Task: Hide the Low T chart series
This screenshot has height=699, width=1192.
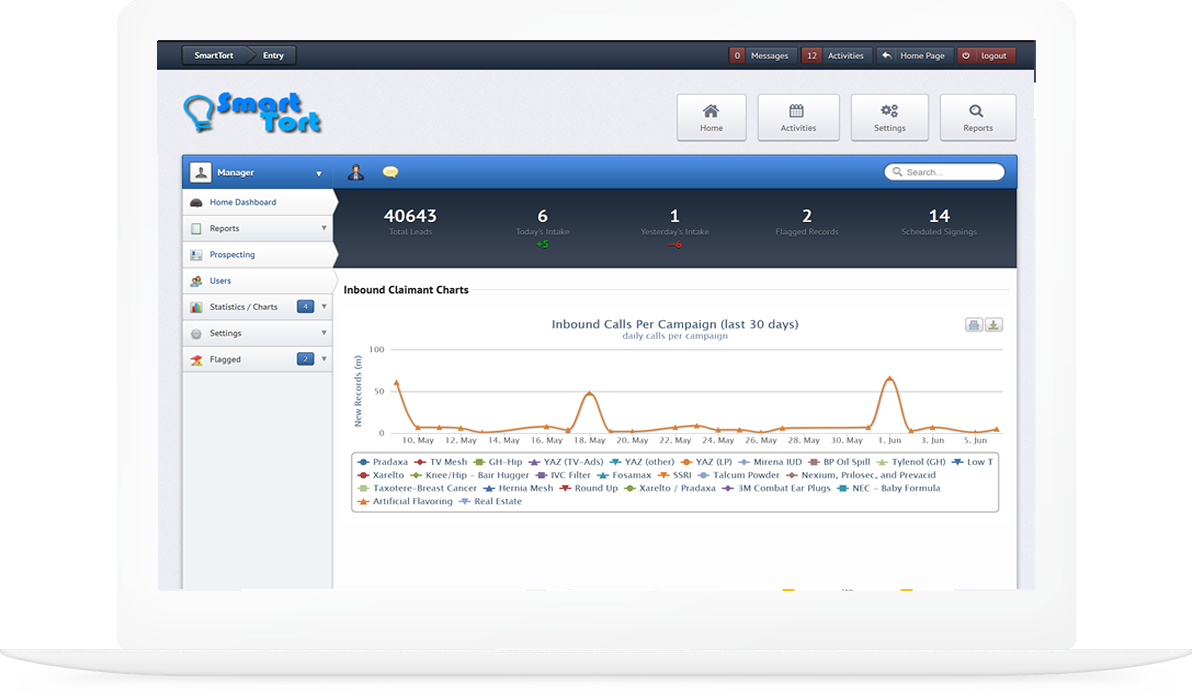Action: 972,462
